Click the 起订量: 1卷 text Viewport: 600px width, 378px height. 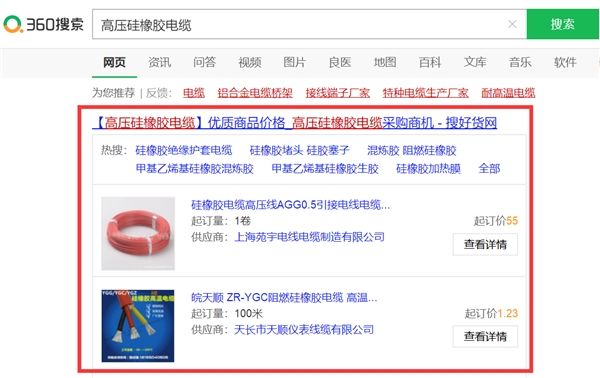click(221, 221)
